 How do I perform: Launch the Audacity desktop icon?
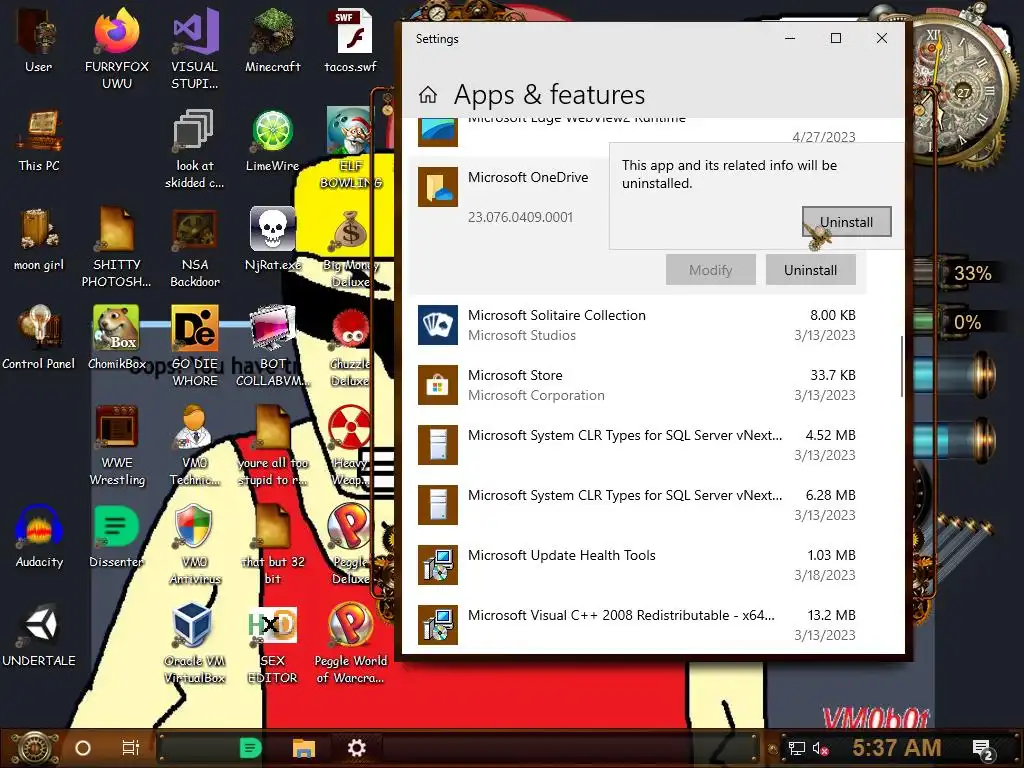(x=39, y=537)
